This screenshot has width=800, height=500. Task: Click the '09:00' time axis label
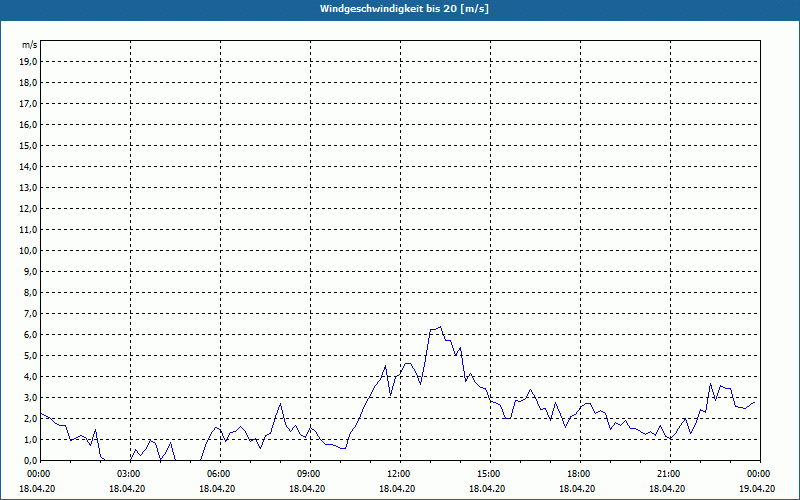point(308,474)
